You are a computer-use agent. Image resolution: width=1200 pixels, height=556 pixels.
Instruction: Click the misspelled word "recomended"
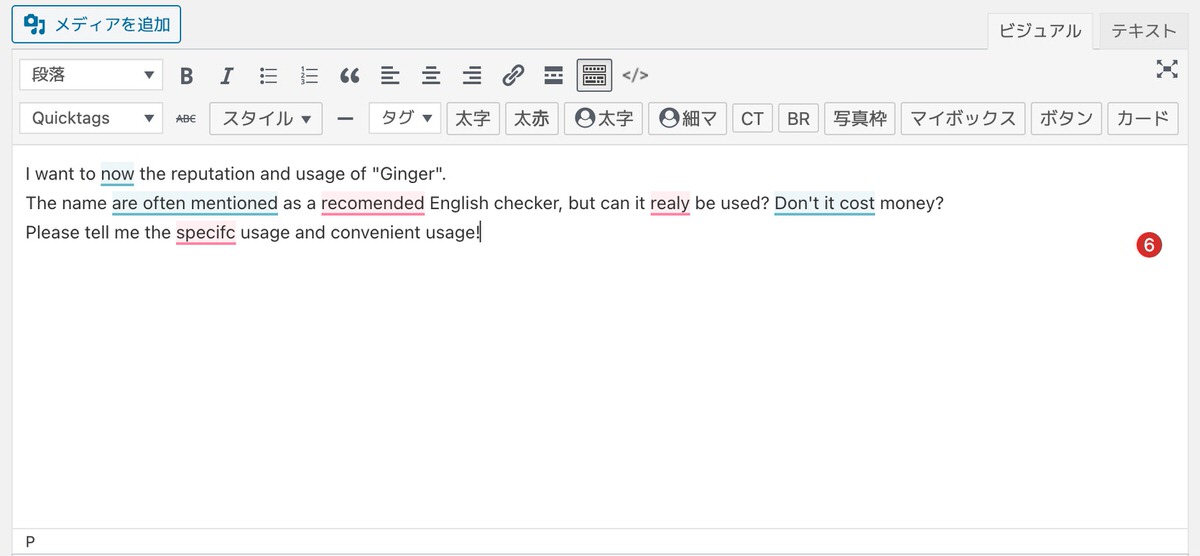373,203
